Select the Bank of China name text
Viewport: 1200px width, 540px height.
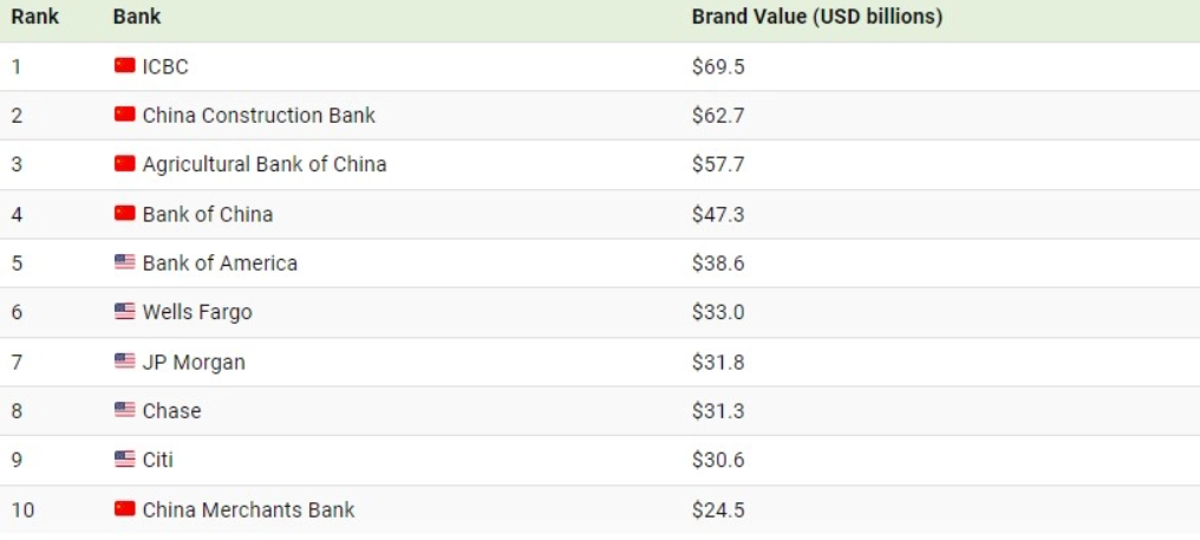[x=207, y=214]
